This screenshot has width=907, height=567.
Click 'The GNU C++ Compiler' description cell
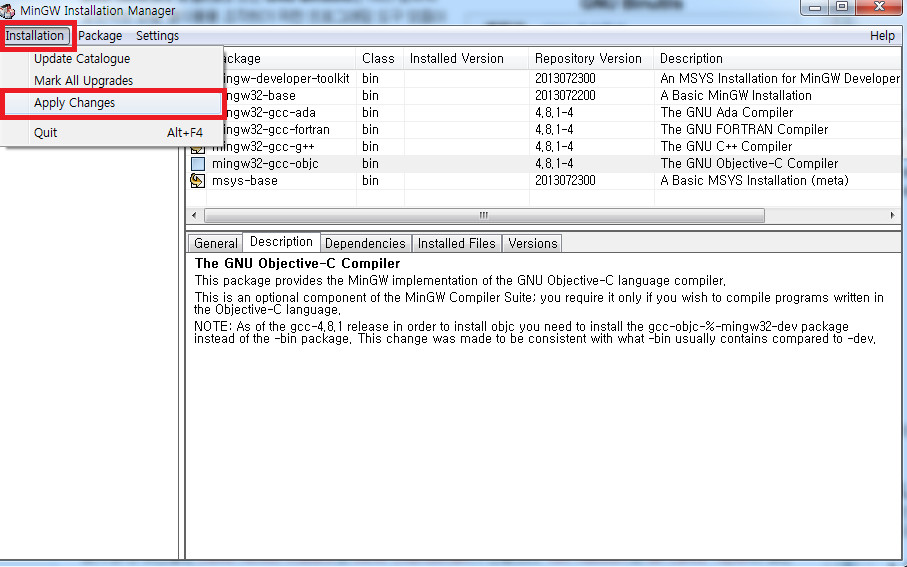[726, 147]
